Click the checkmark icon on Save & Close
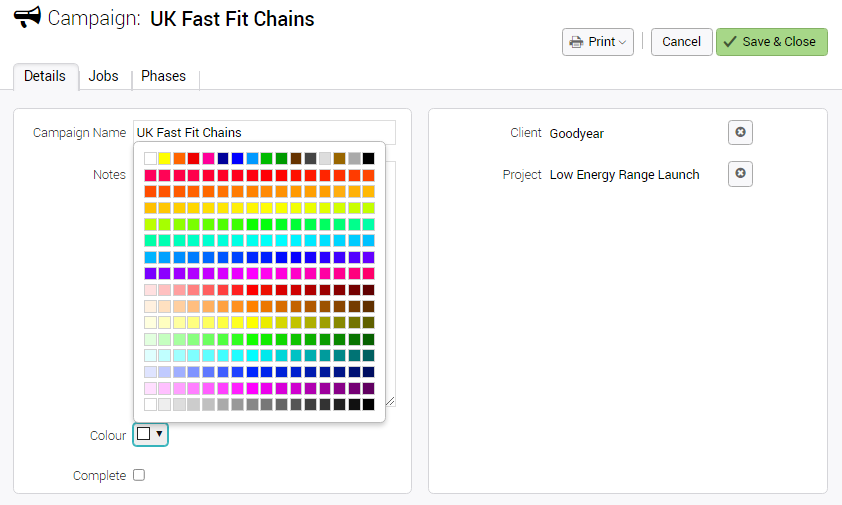 730,41
